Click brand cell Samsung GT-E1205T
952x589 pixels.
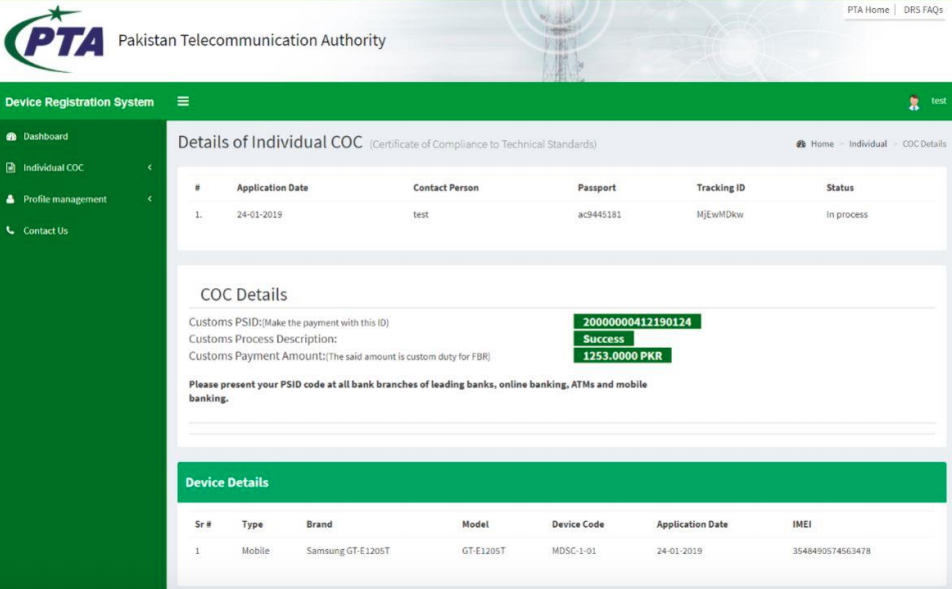348,551
